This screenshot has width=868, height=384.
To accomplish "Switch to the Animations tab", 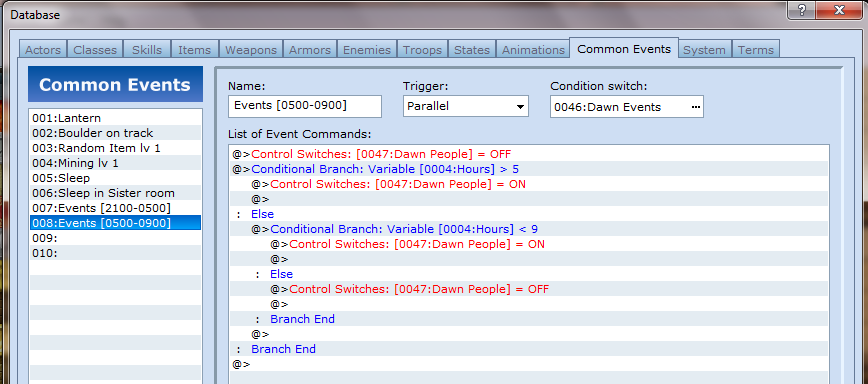I will (x=533, y=50).
